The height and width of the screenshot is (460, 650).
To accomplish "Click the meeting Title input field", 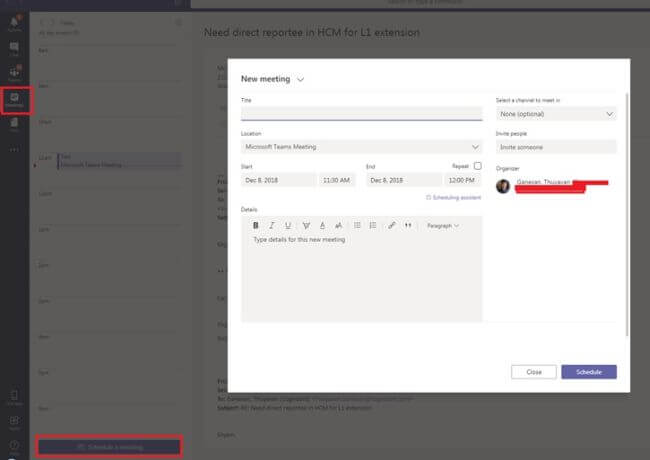I will click(361, 114).
